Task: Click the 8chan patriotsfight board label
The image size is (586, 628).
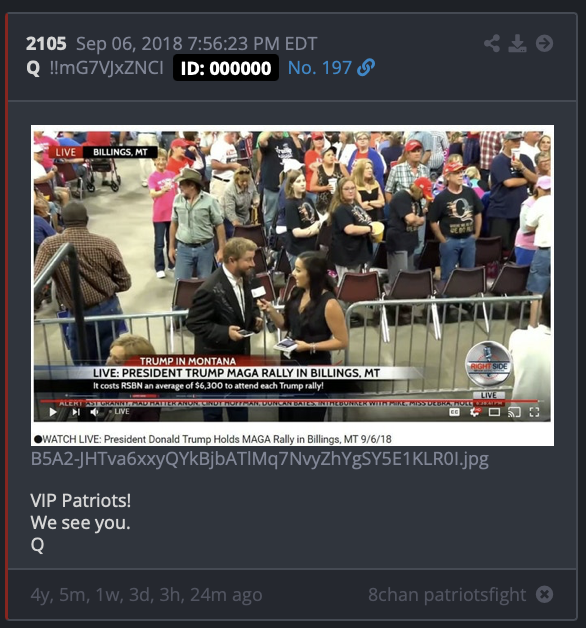Action: pos(447,594)
